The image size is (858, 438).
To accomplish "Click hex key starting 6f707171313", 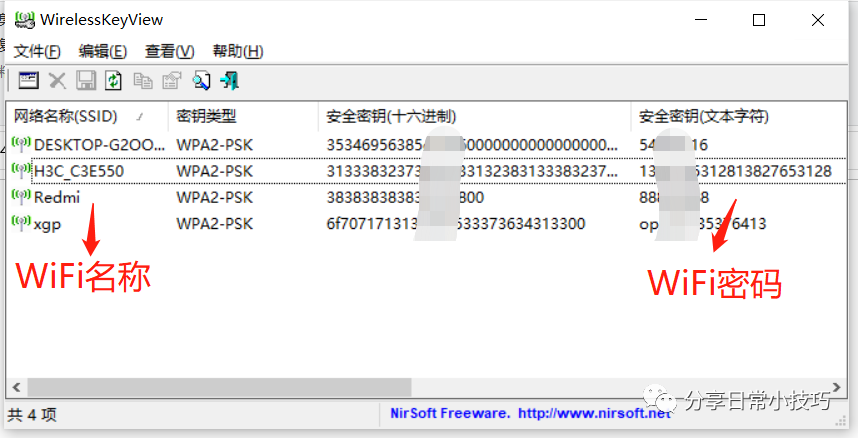I will (x=456, y=223).
